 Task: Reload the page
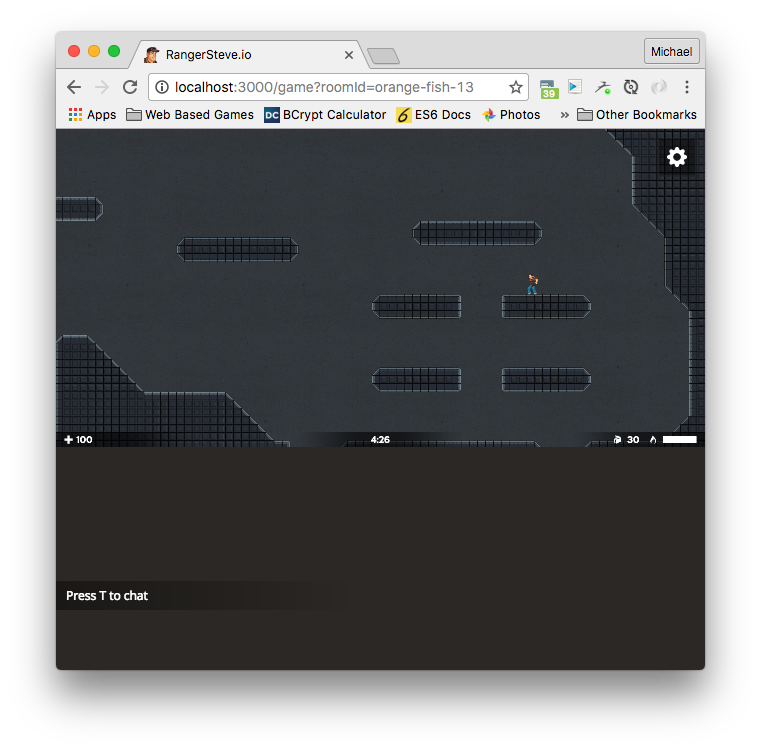(130, 87)
